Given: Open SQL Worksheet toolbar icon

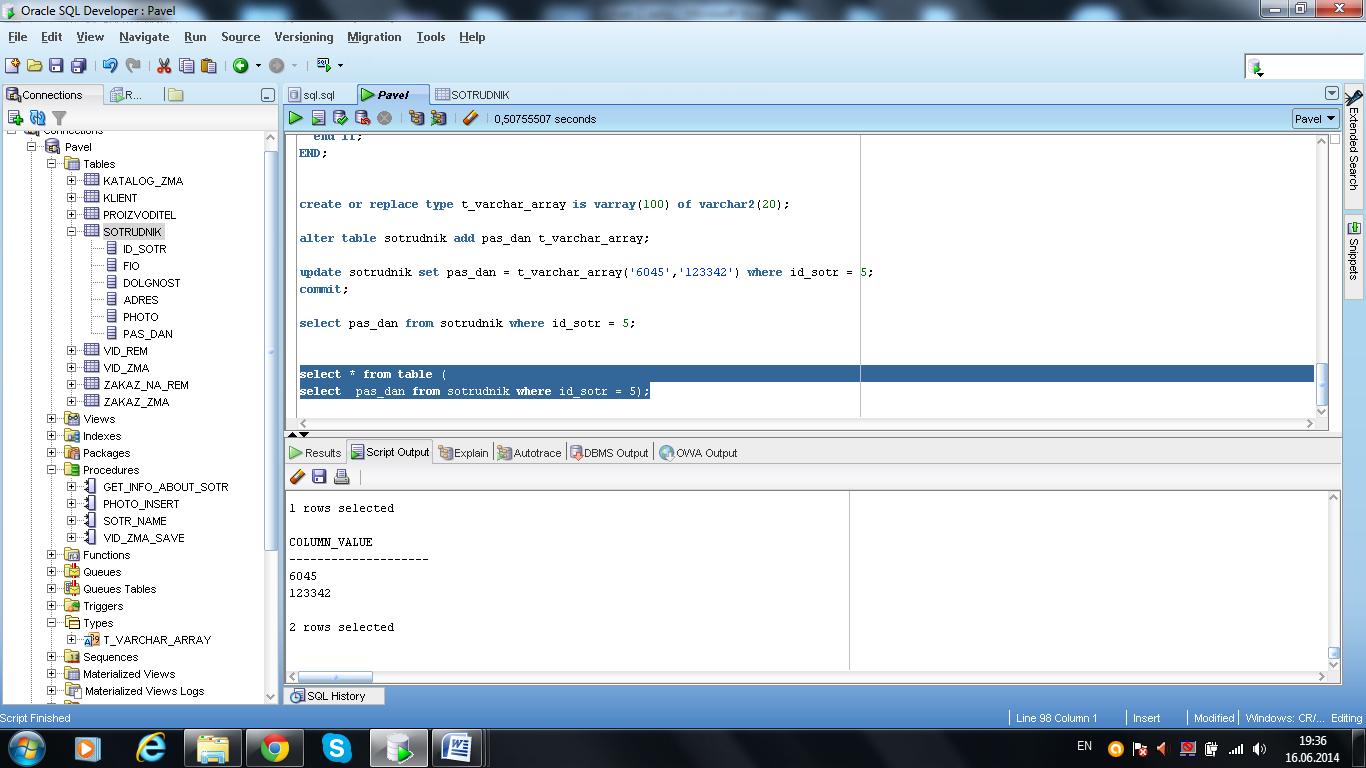Looking at the screenshot, I should (x=323, y=65).
